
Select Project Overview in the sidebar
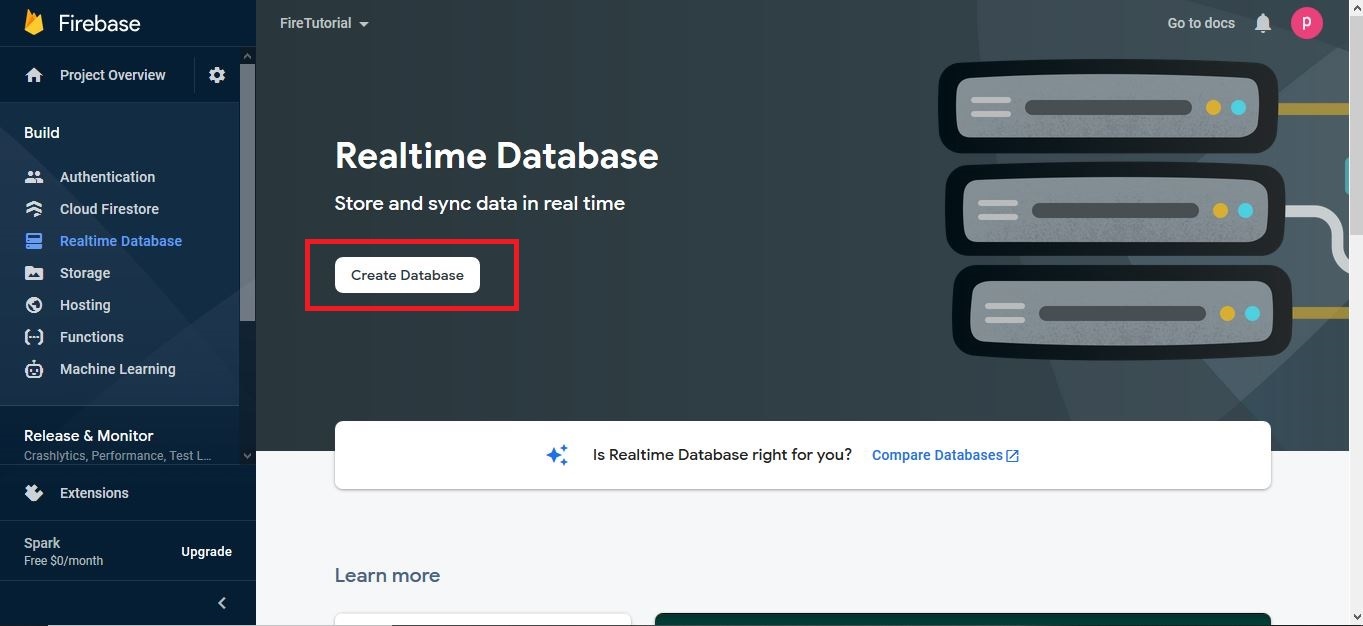click(x=112, y=74)
